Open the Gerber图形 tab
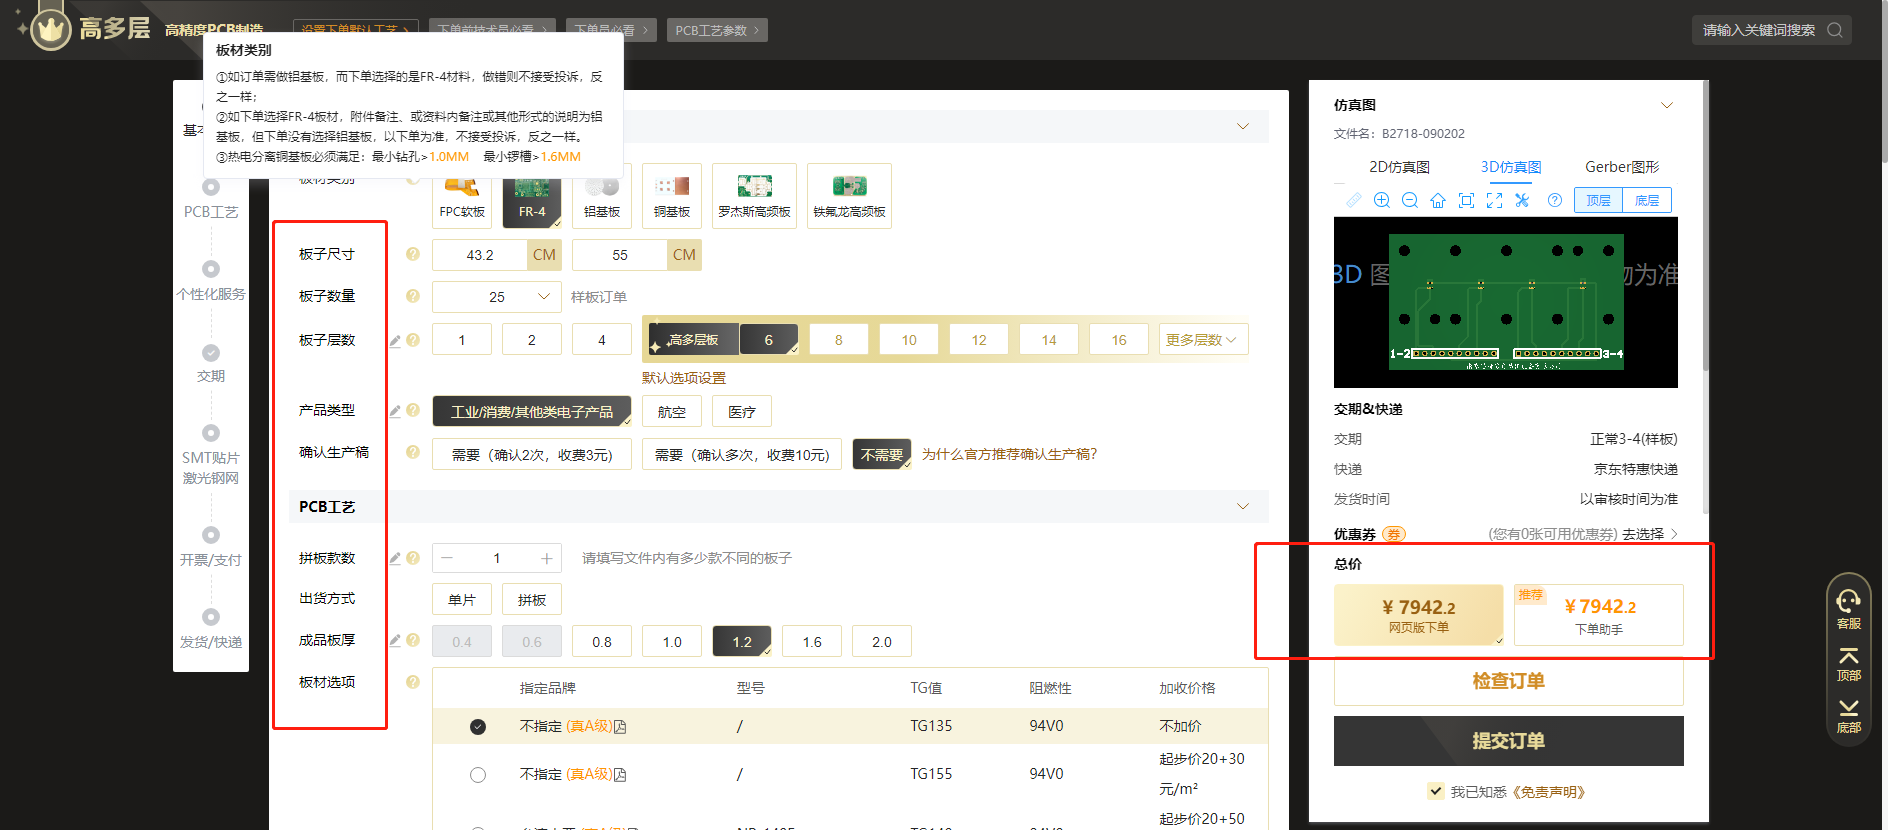The width and height of the screenshot is (1888, 830). click(1621, 167)
